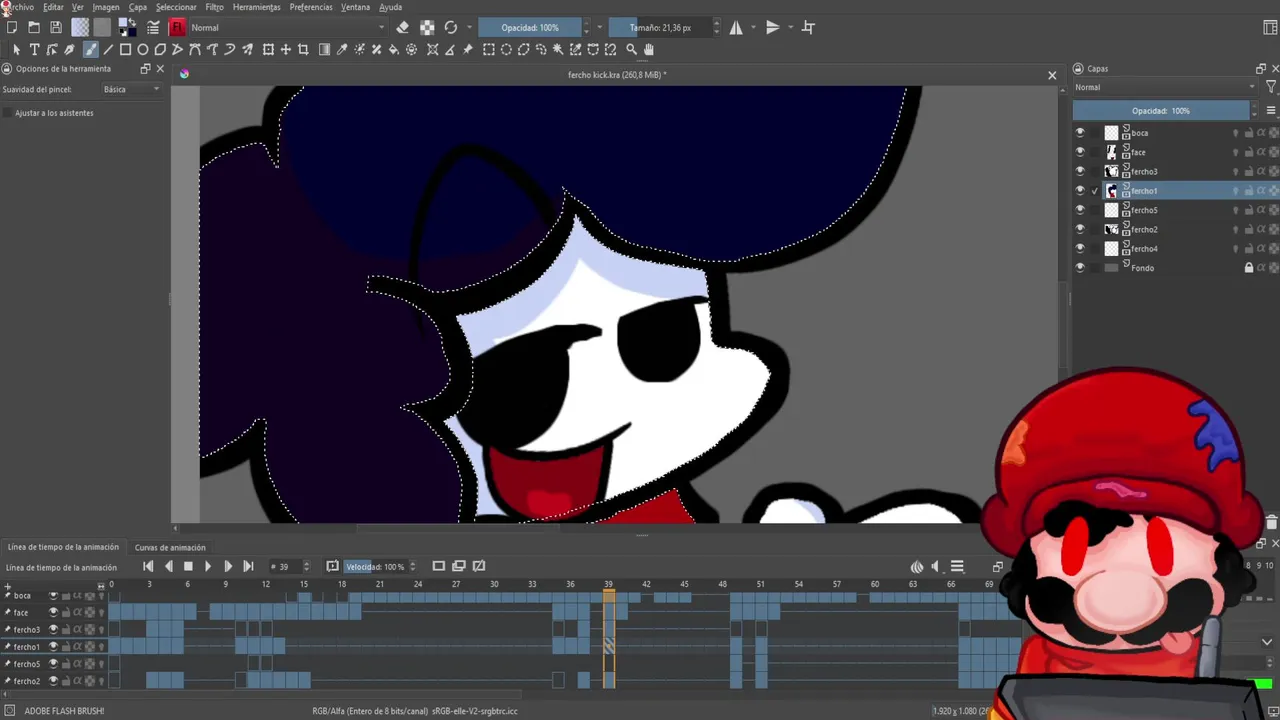Toggle preserve alpha button

(427, 27)
